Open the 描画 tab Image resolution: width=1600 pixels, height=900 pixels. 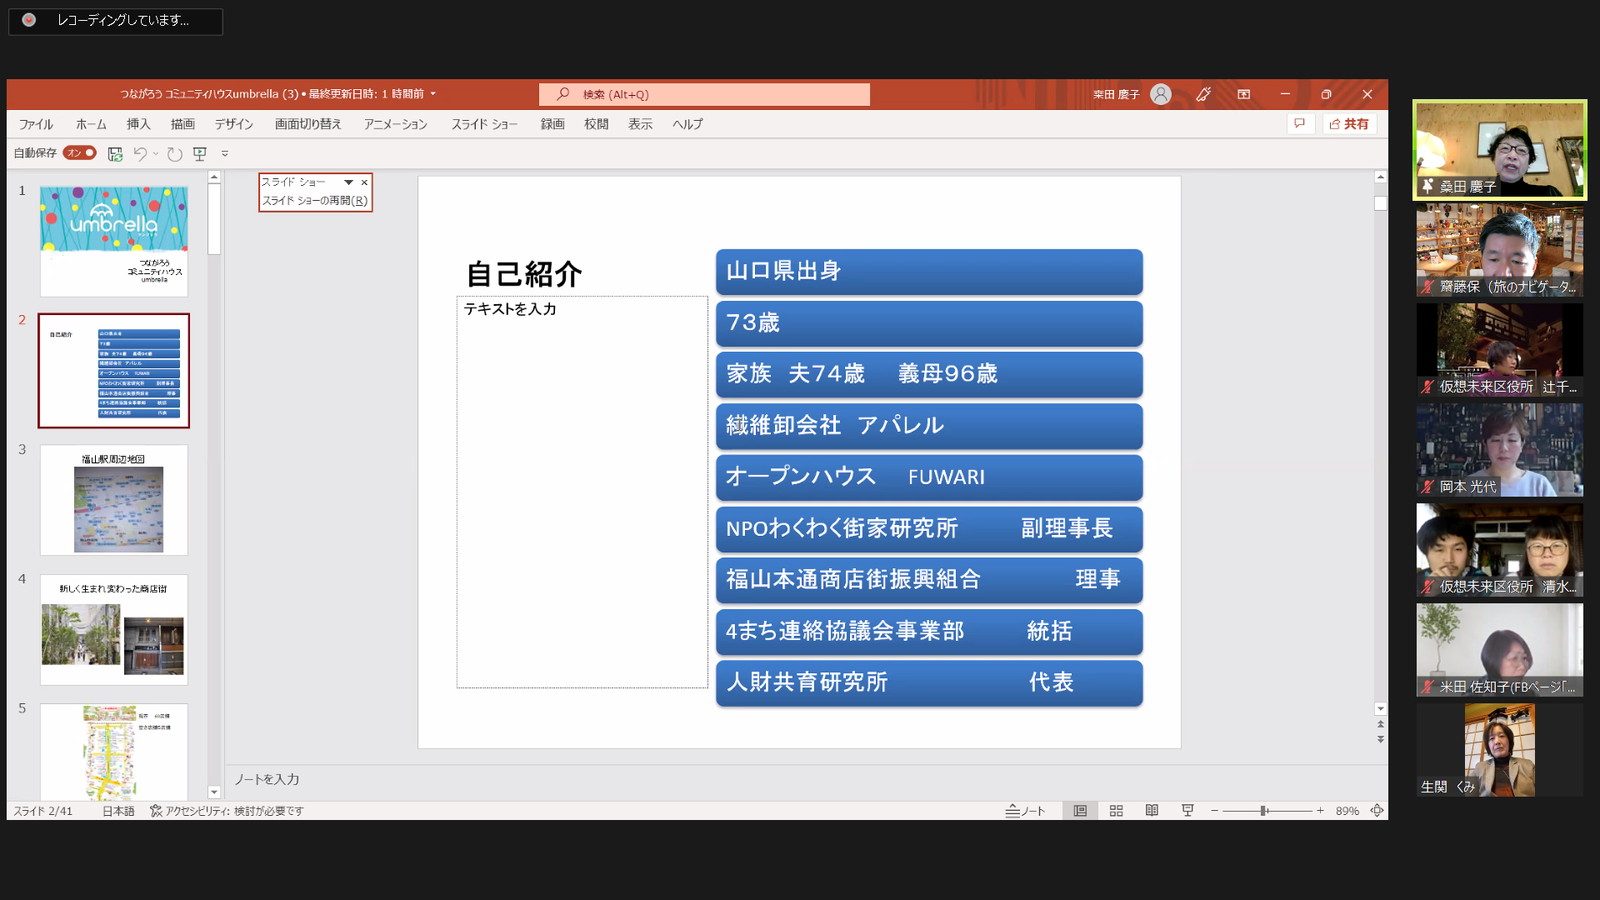coord(182,124)
